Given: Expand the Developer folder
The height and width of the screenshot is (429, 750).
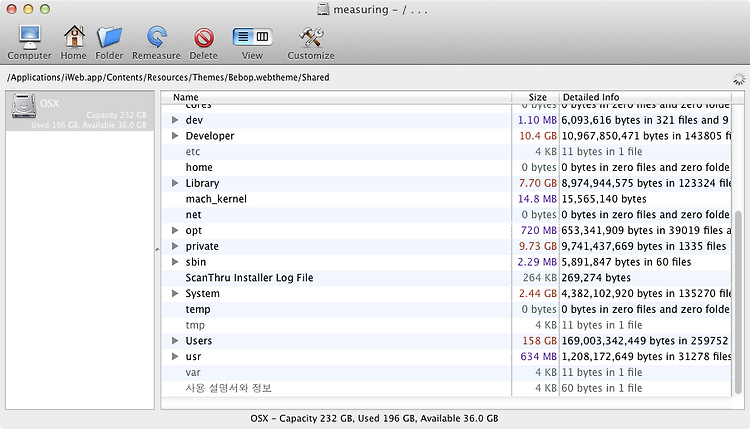Looking at the screenshot, I should pos(175,136).
